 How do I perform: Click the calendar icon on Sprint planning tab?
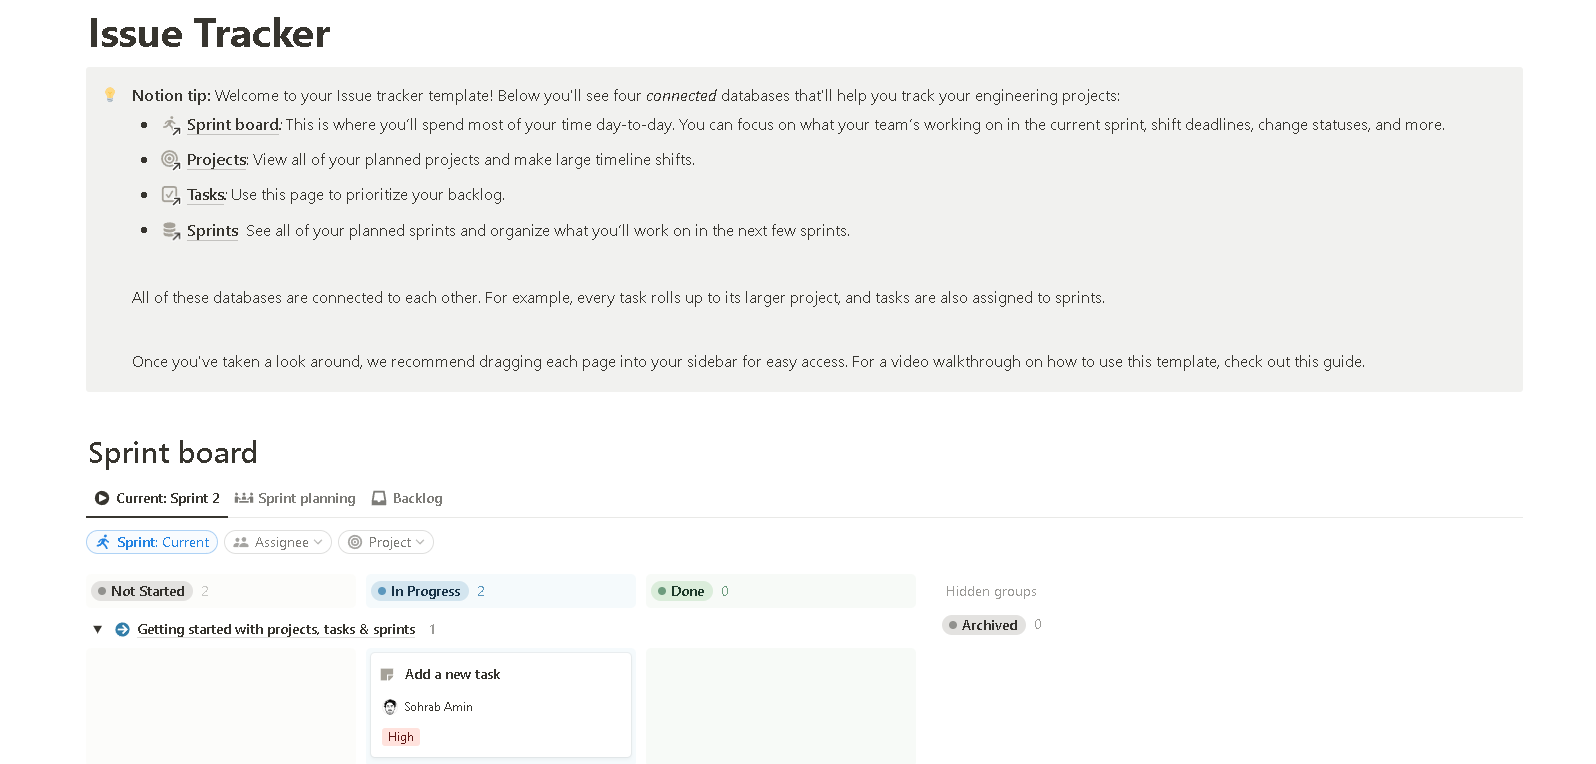(243, 497)
